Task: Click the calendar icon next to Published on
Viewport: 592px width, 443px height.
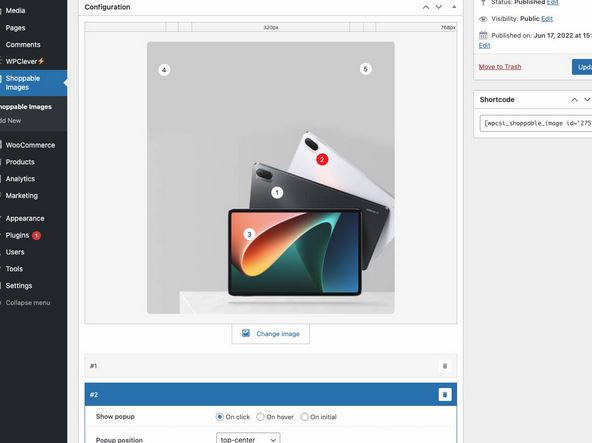Action: point(483,35)
